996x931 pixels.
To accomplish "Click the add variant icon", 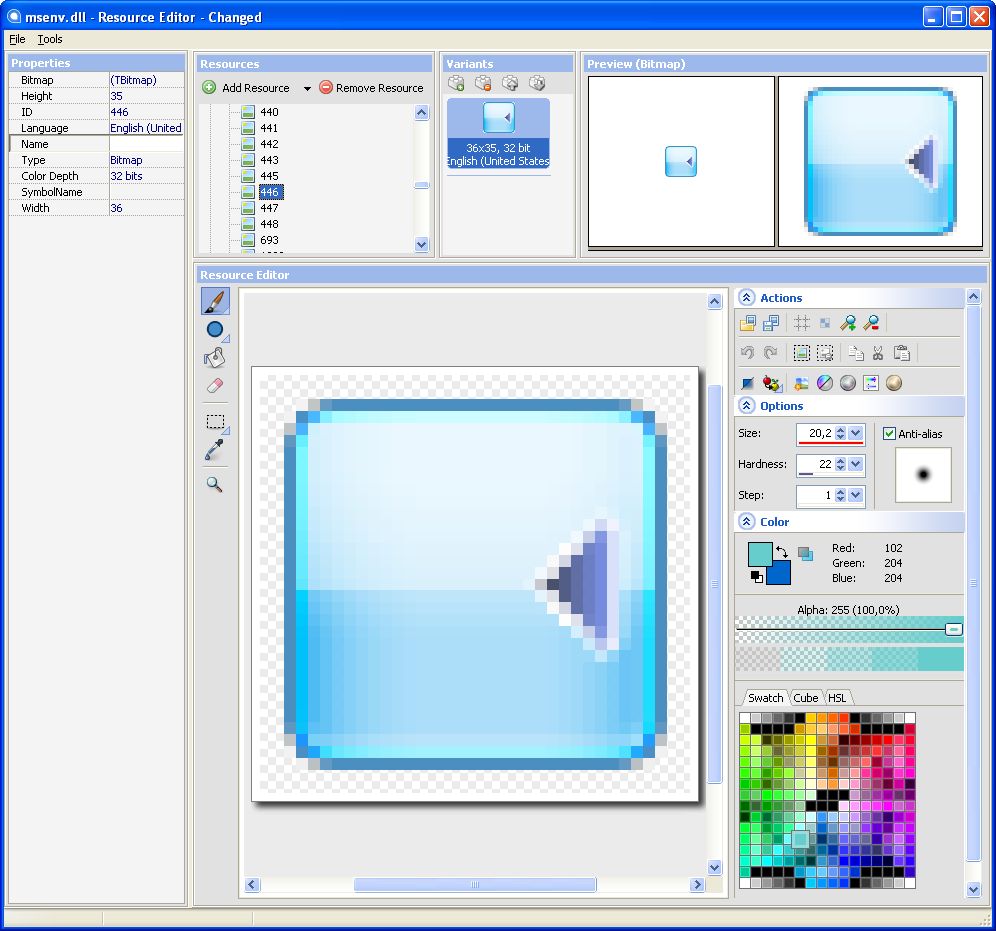I will (457, 84).
